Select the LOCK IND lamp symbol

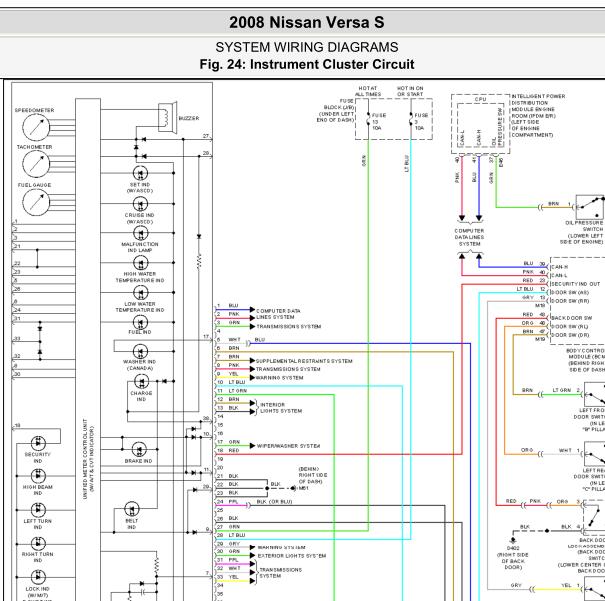(38, 577)
